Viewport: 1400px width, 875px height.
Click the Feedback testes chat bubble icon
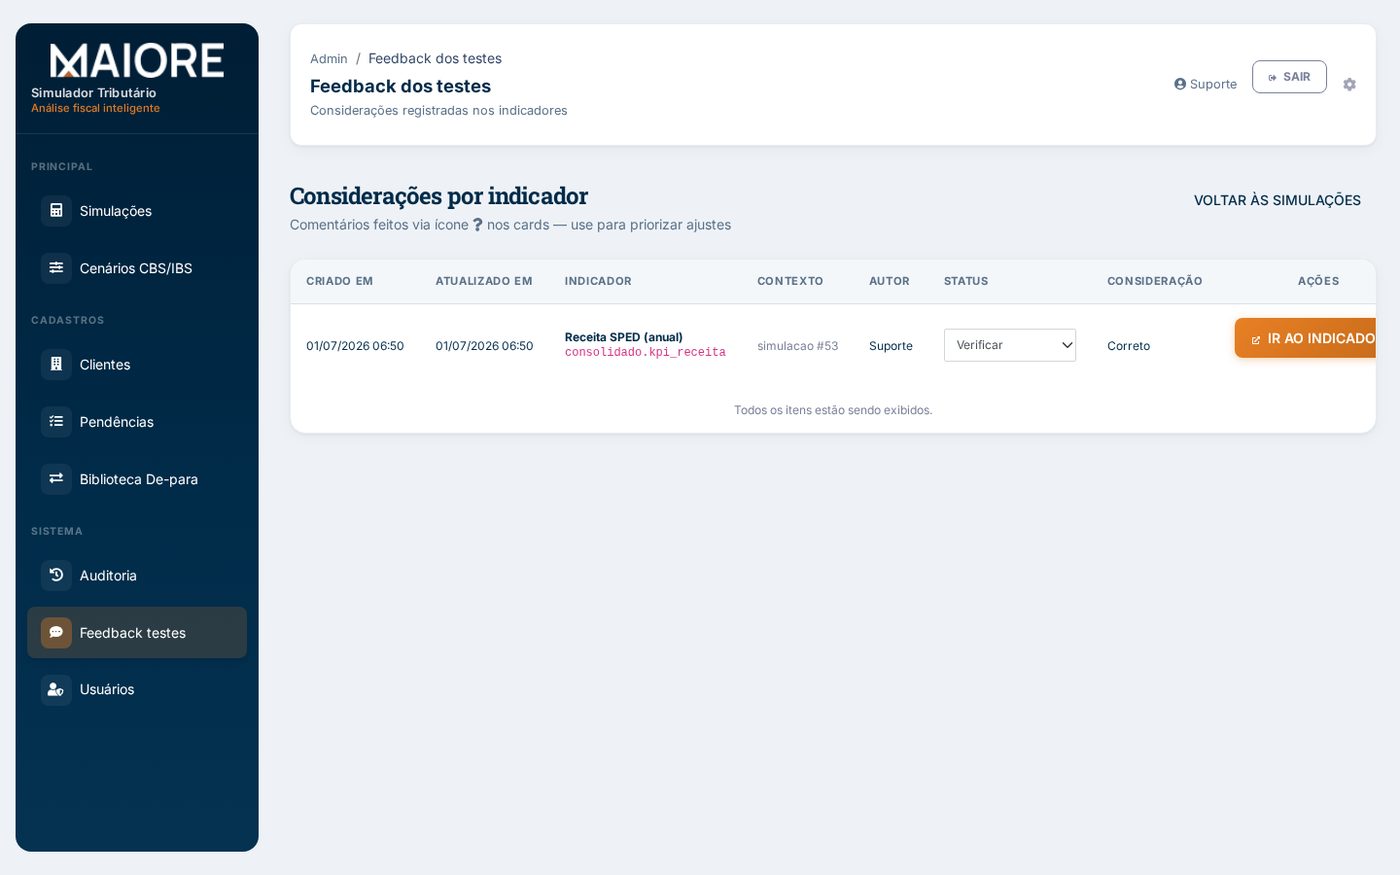56,633
